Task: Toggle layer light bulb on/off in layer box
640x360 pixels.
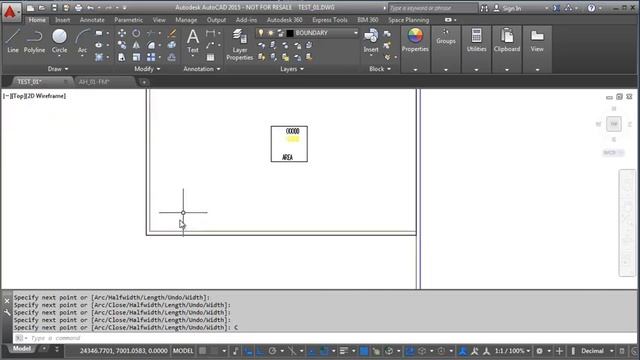Action: pyautogui.click(x=261, y=33)
